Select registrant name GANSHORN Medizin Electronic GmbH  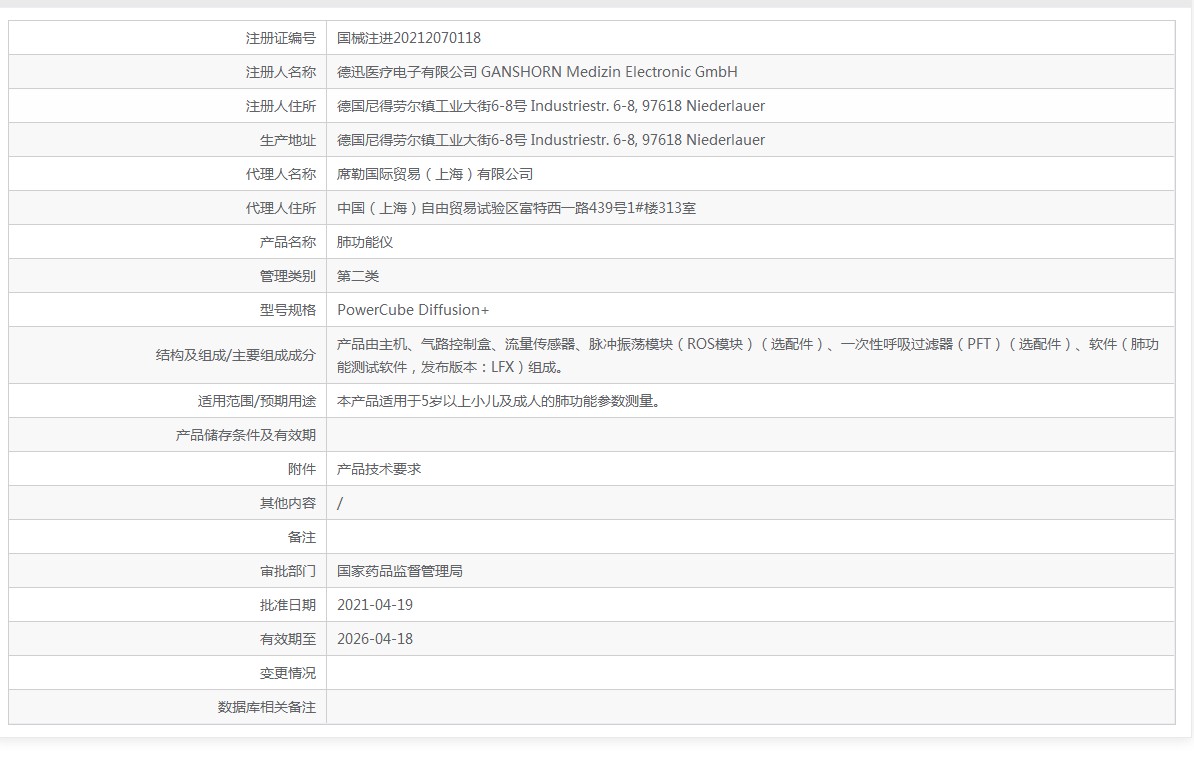click(x=609, y=72)
